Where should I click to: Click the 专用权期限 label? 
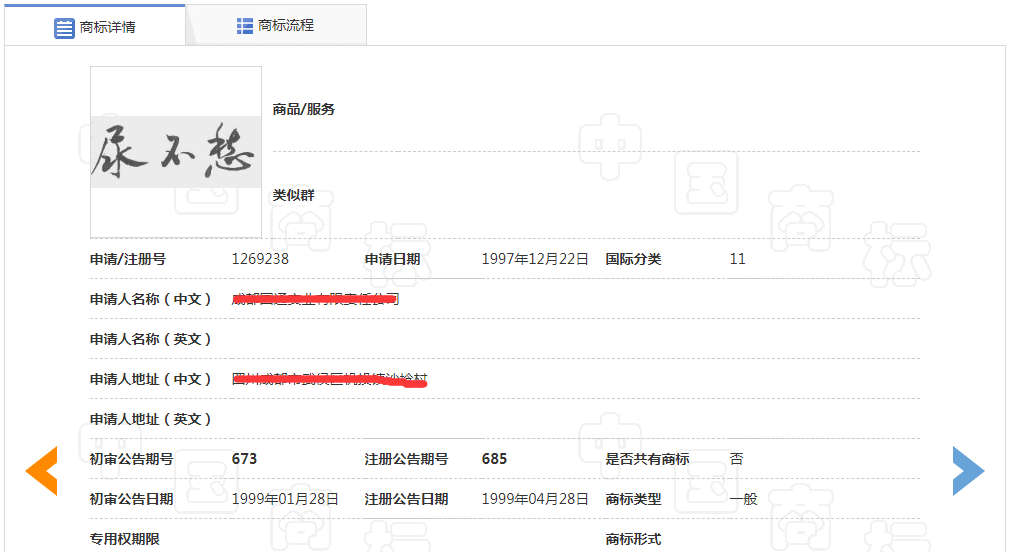tap(125, 539)
